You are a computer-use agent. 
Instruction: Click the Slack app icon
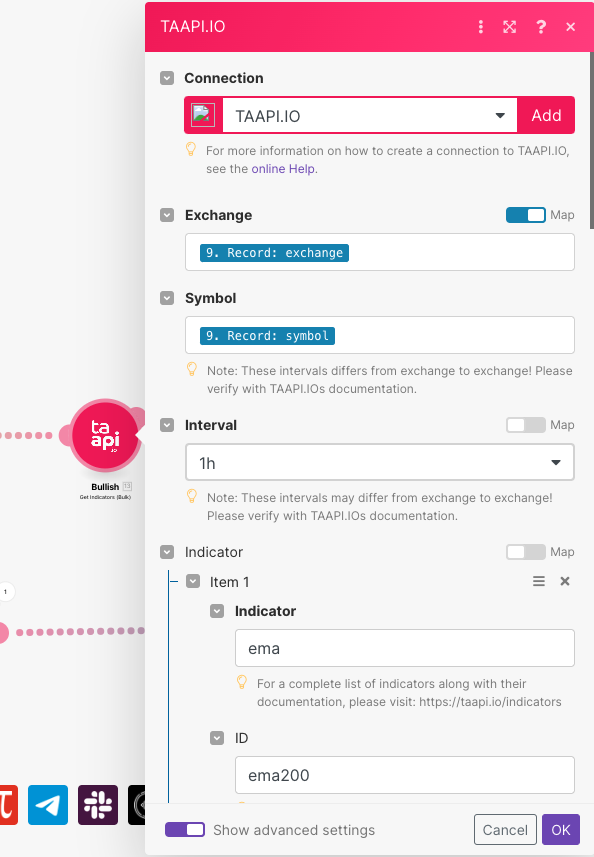[x=98, y=805]
